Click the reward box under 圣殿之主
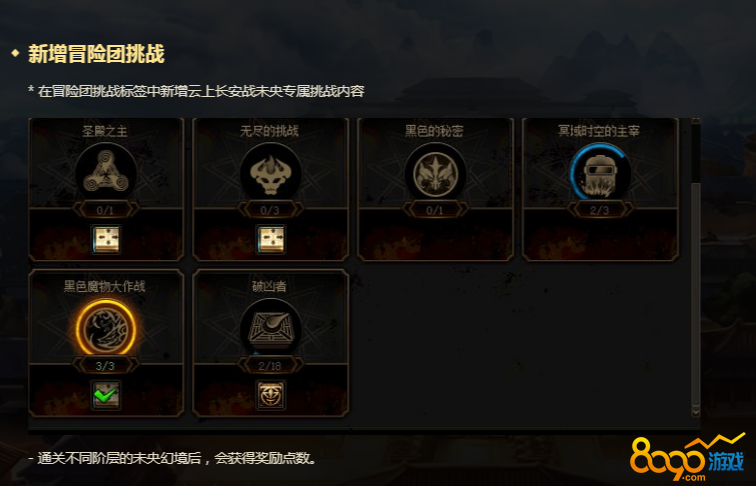The image size is (756, 486). pyautogui.click(x=106, y=239)
